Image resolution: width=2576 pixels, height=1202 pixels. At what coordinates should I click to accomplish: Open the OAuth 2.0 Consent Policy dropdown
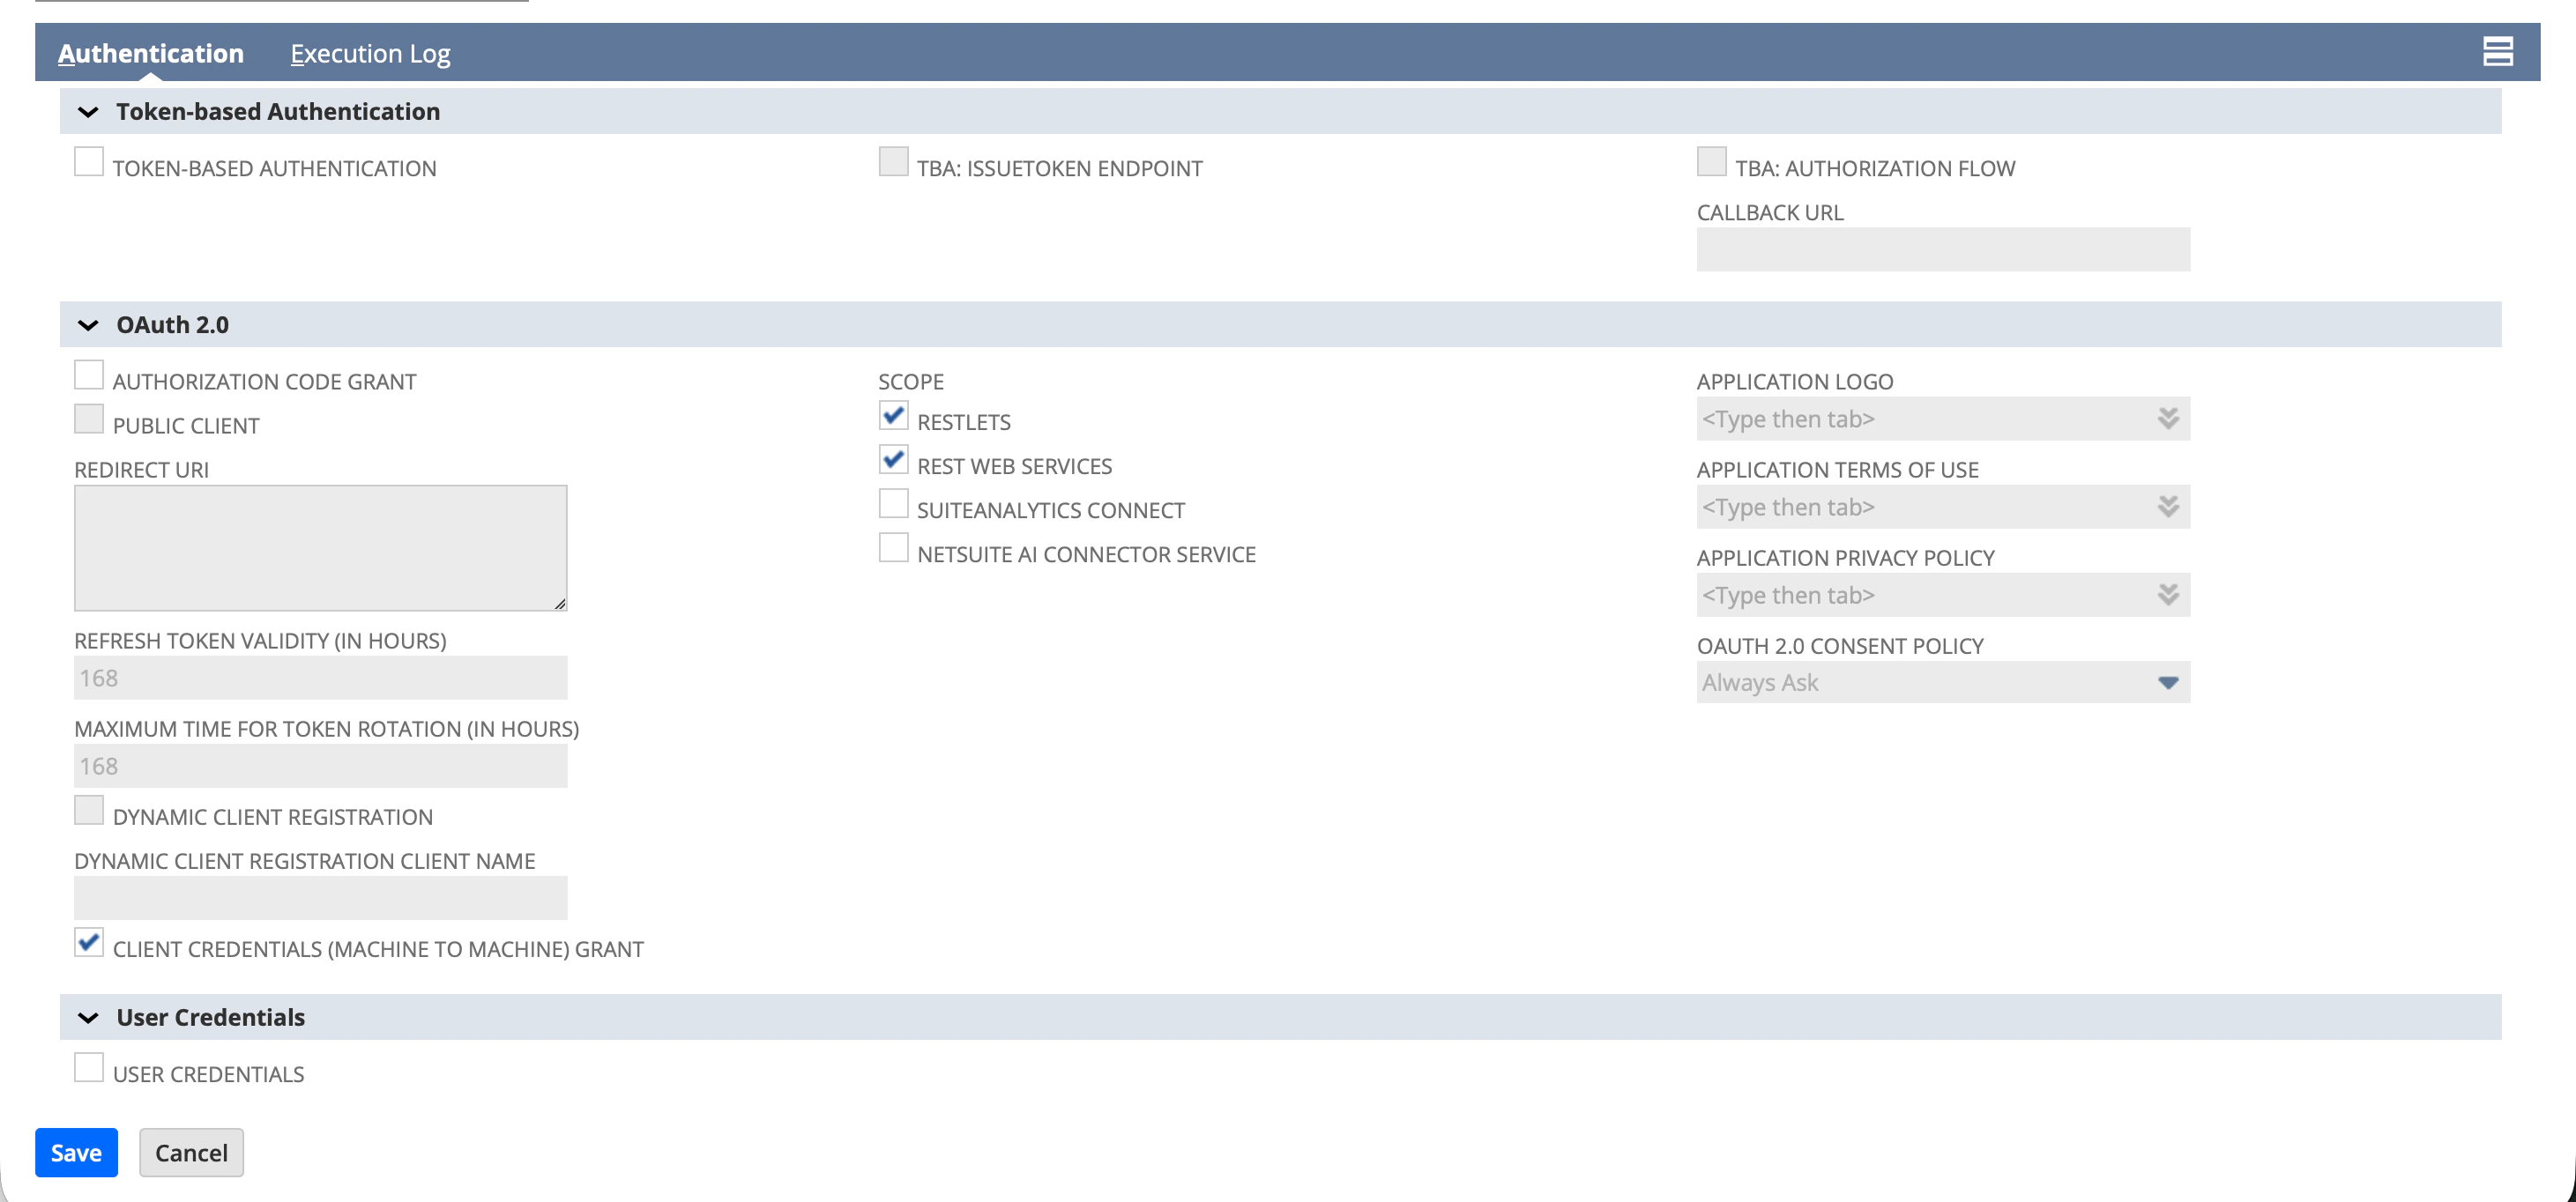coord(2167,683)
